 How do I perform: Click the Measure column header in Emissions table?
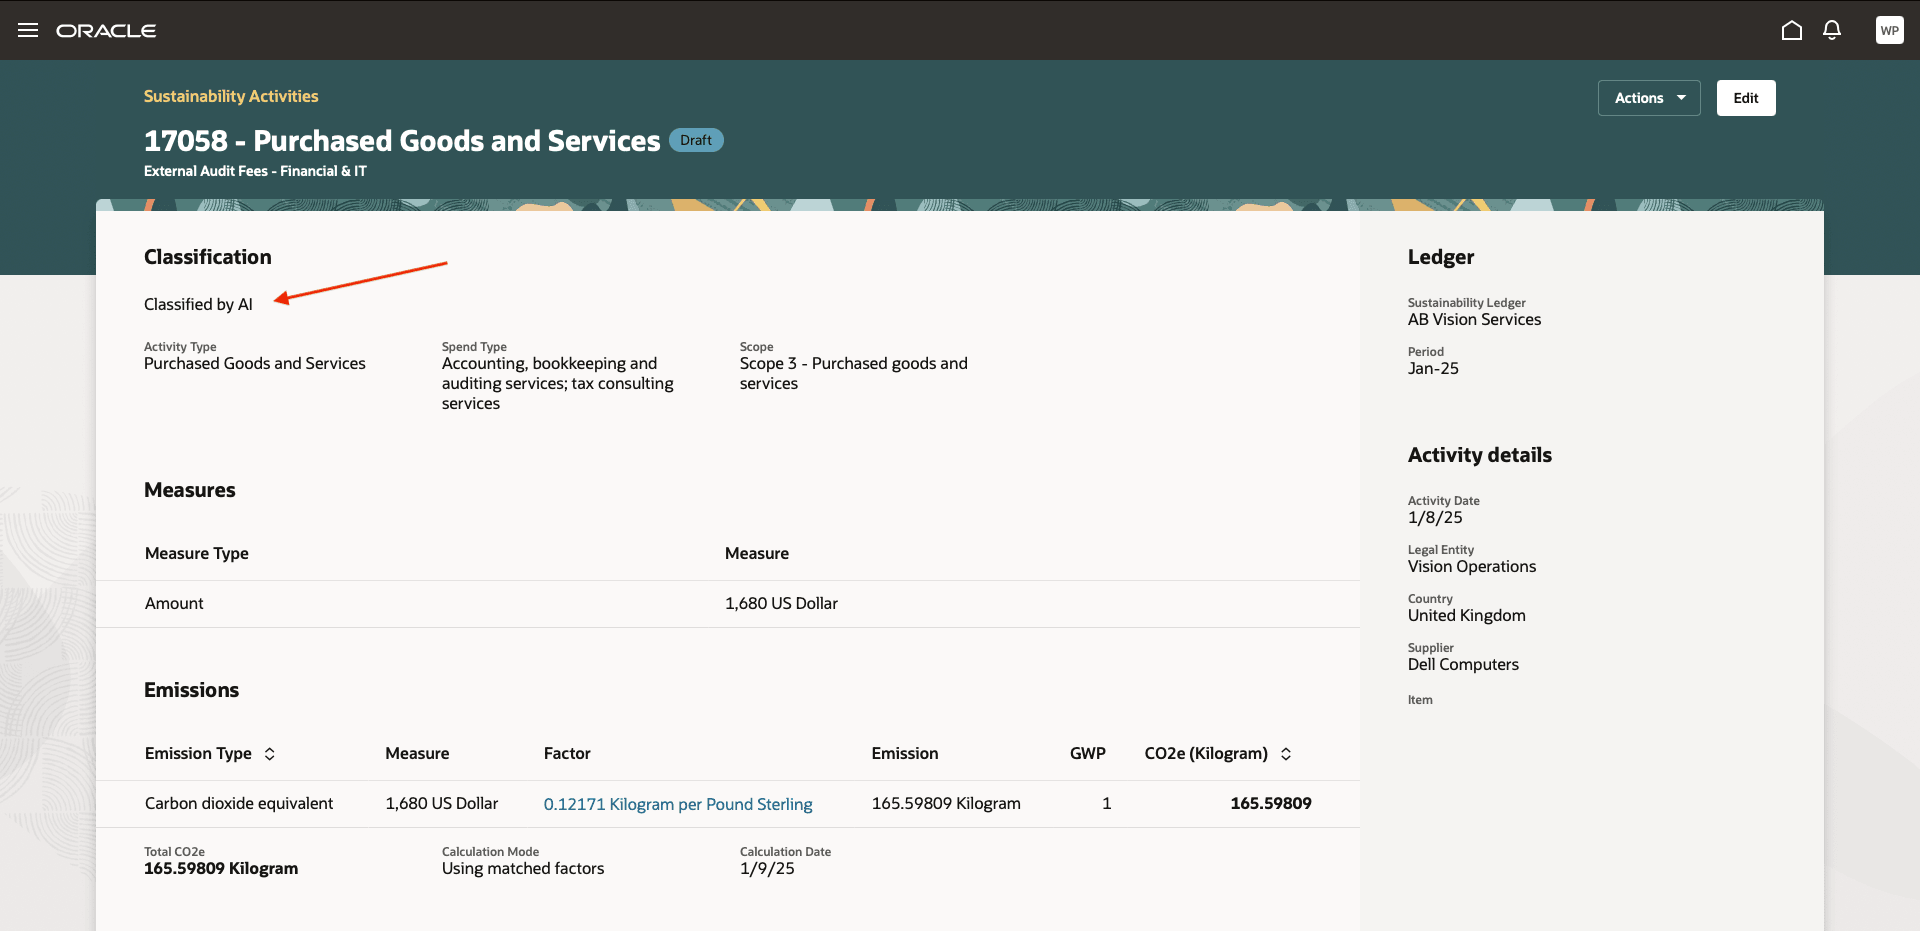(417, 753)
